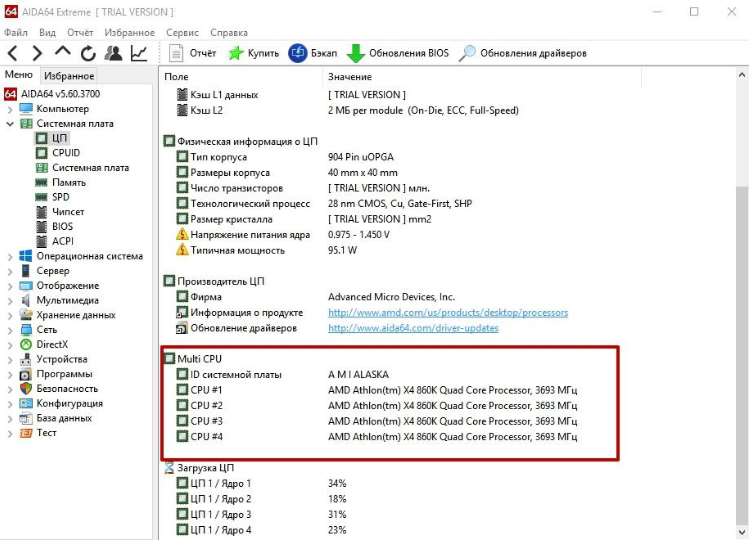Expand the Сеть tree node
This screenshot has width=754, height=555.
10,330
